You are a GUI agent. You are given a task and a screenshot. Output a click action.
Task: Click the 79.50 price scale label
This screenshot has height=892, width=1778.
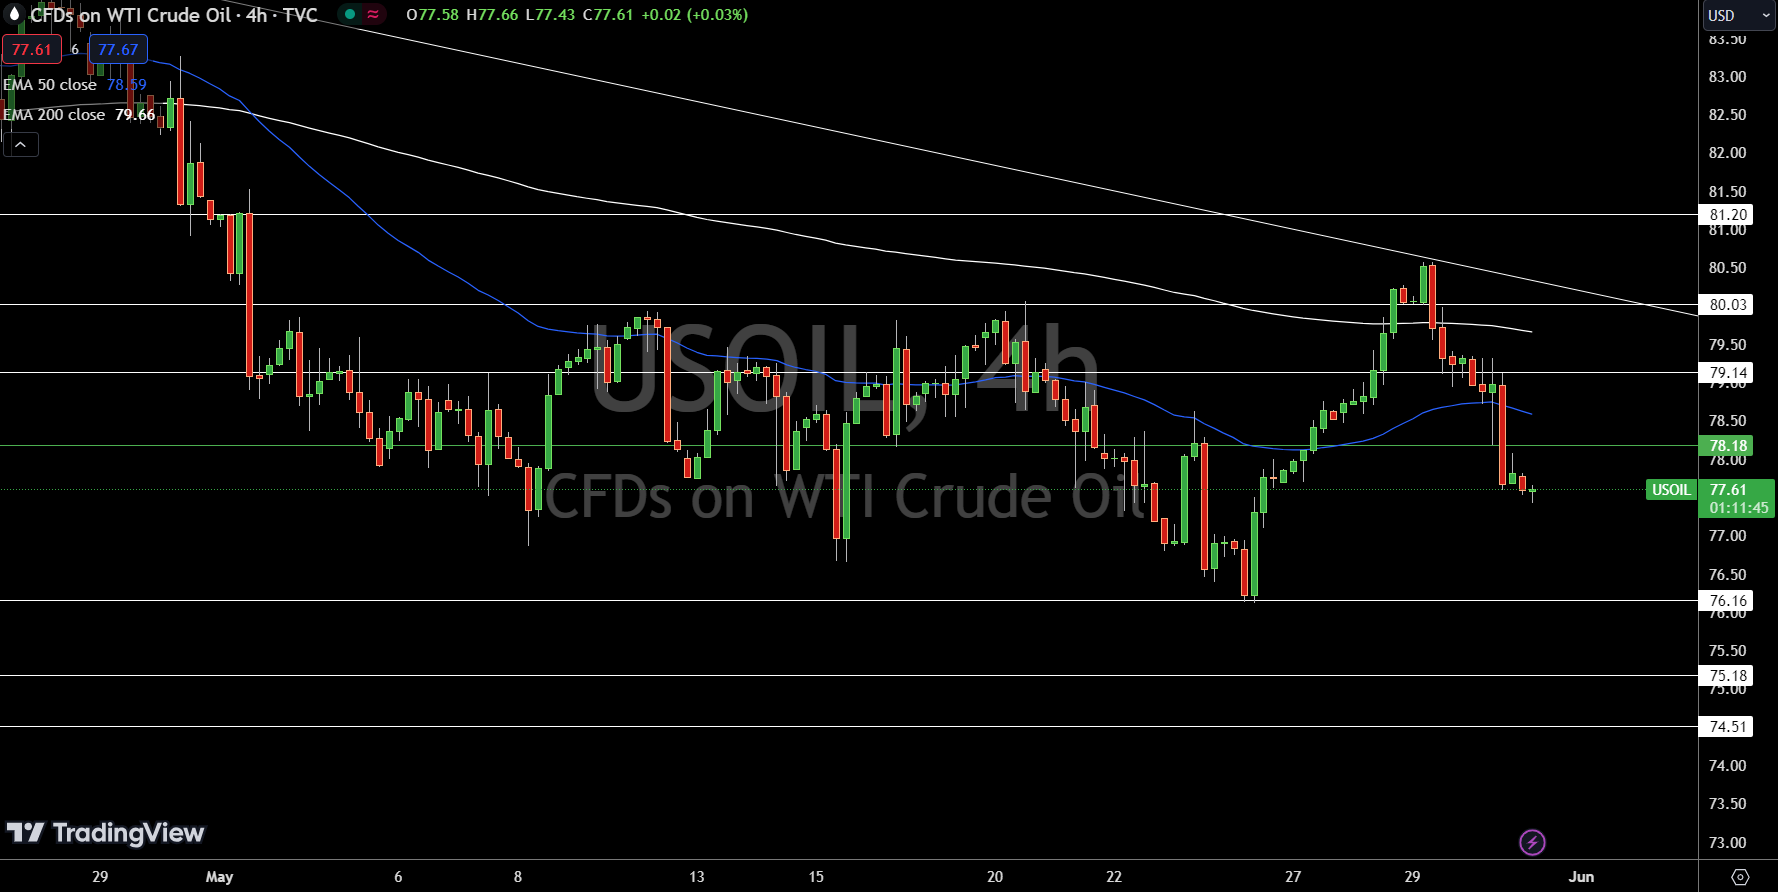(1727, 345)
